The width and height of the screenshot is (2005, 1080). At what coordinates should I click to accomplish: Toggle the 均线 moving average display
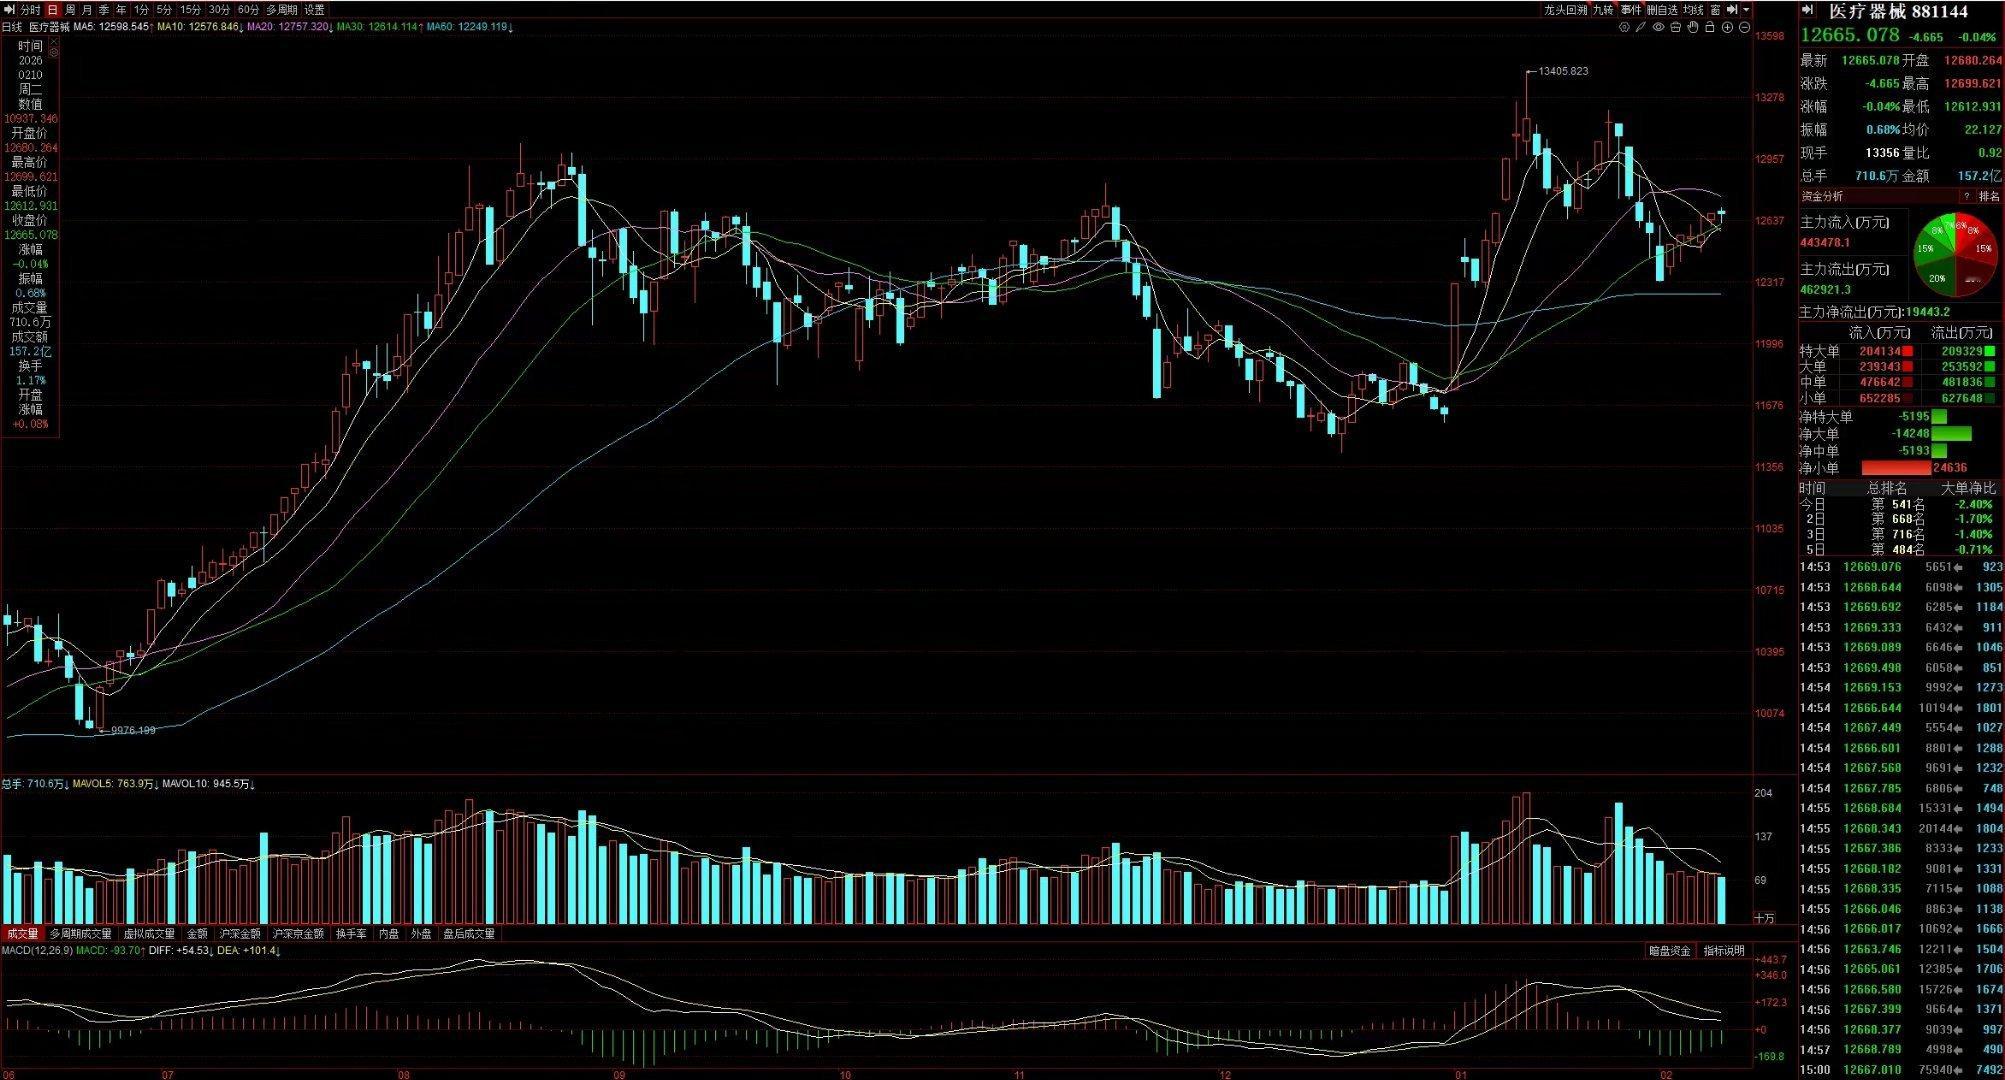click(1693, 10)
